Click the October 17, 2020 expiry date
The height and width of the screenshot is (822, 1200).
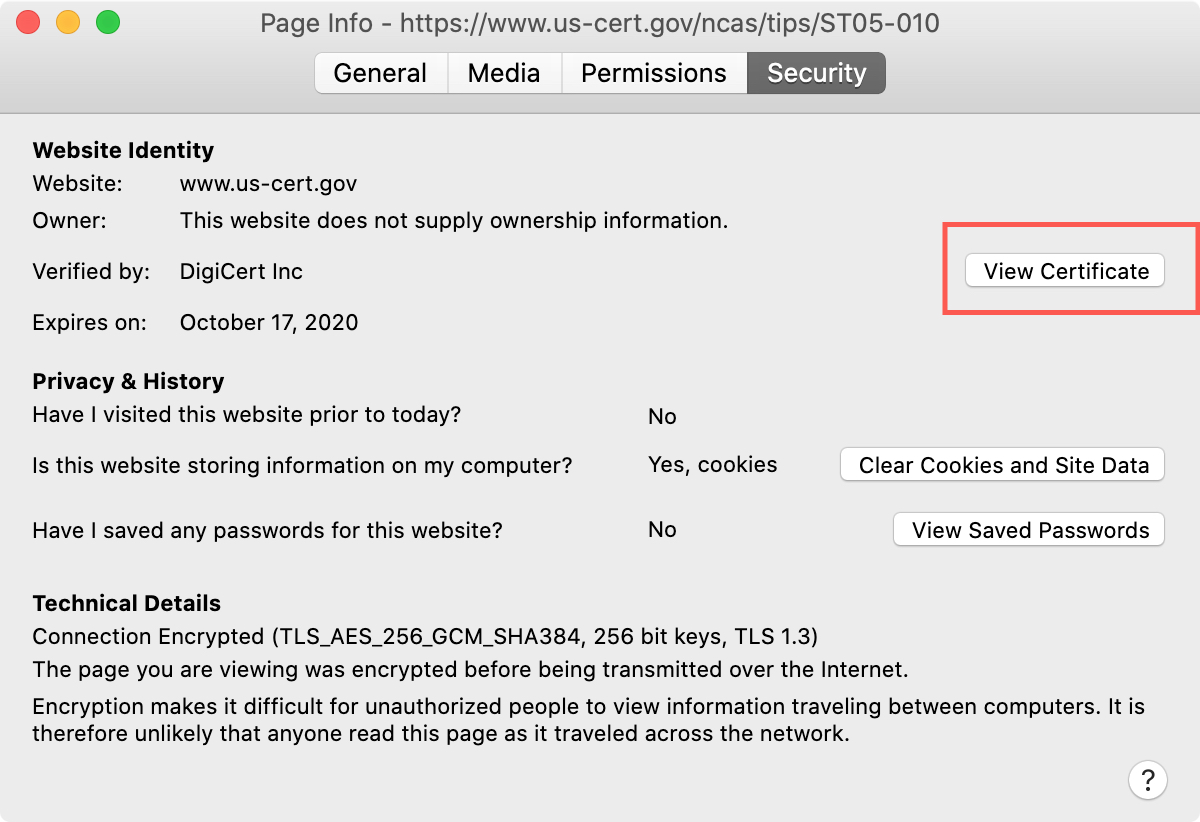click(269, 323)
